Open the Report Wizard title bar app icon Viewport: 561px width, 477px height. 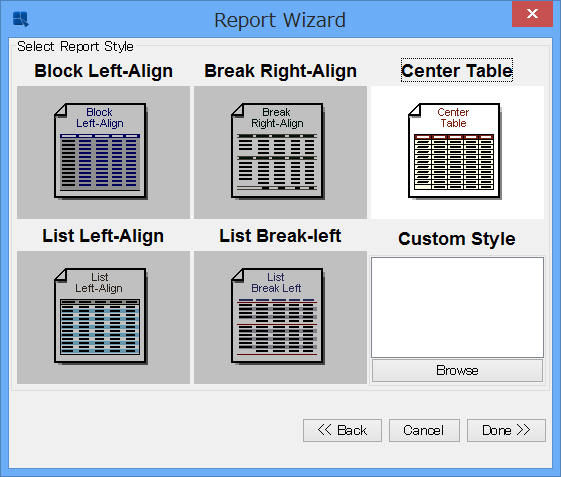(x=21, y=19)
